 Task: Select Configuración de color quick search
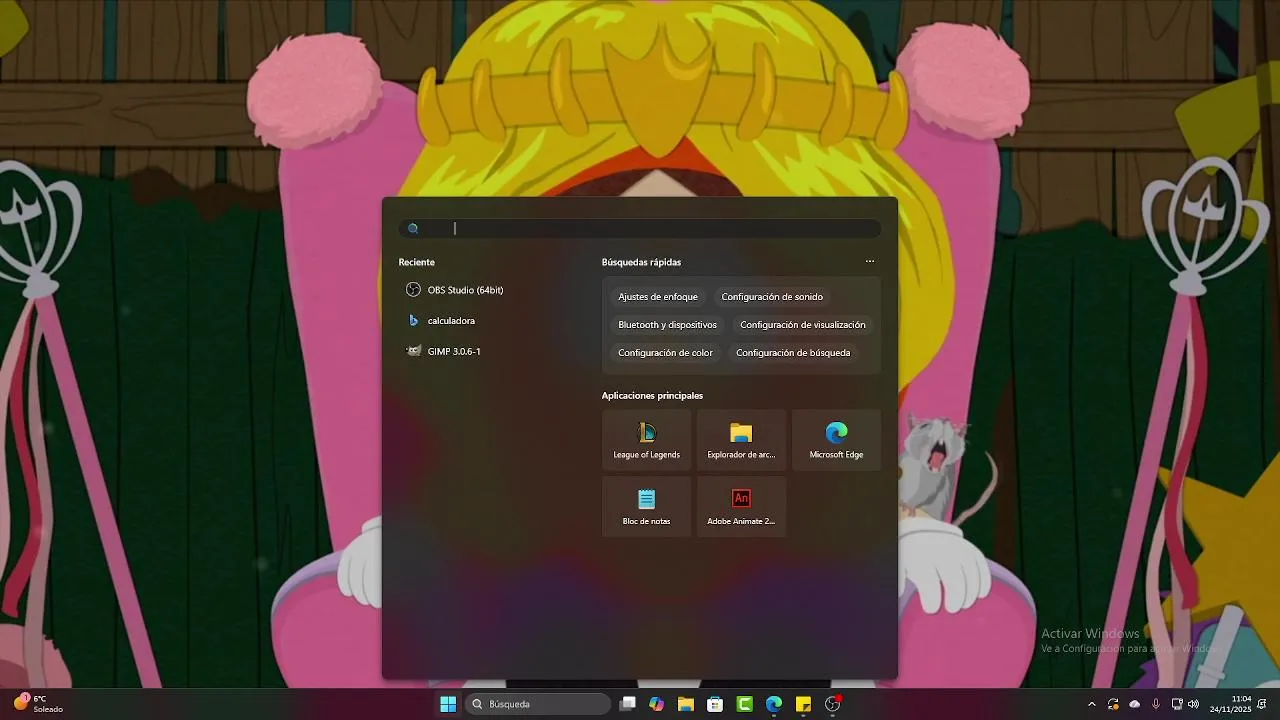(x=665, y=353)
